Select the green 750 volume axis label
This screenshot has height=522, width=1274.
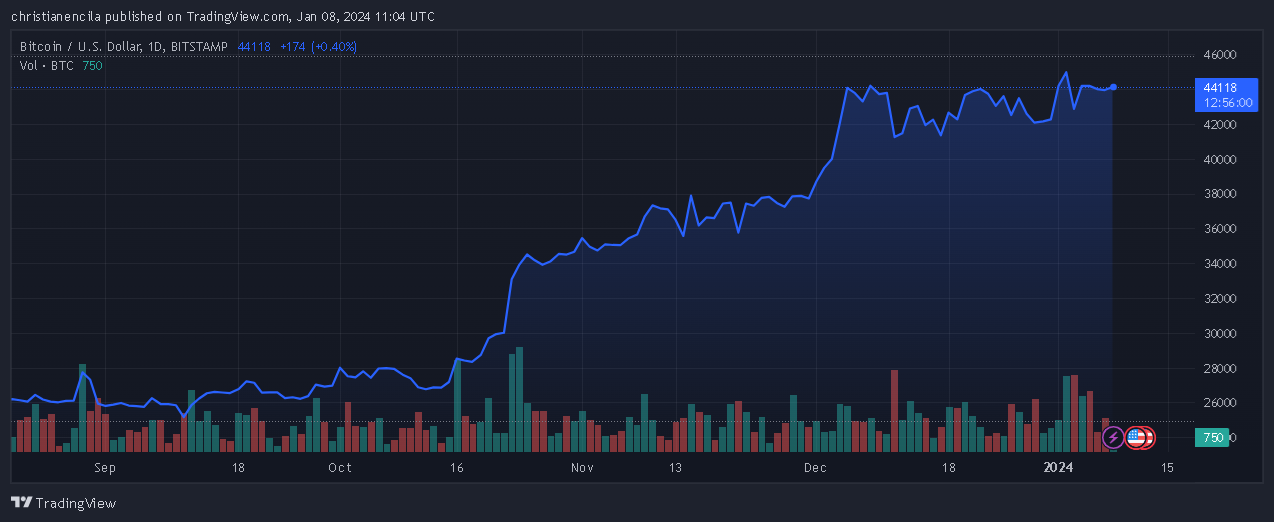click(1212, 437)
